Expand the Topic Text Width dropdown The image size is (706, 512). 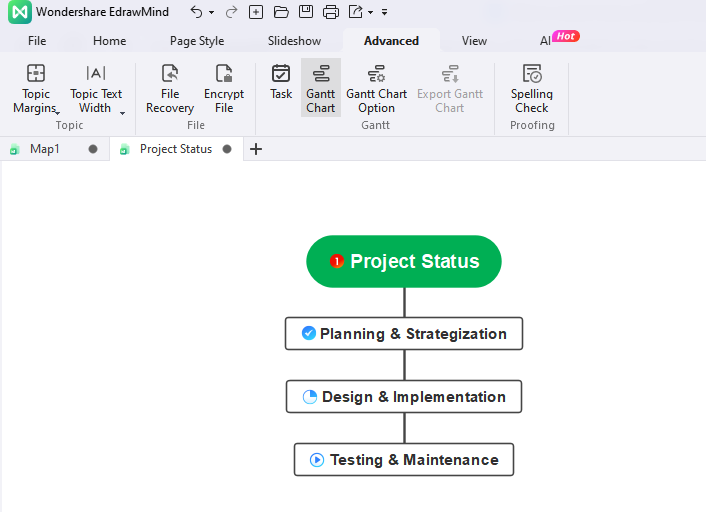click(122, 113)
